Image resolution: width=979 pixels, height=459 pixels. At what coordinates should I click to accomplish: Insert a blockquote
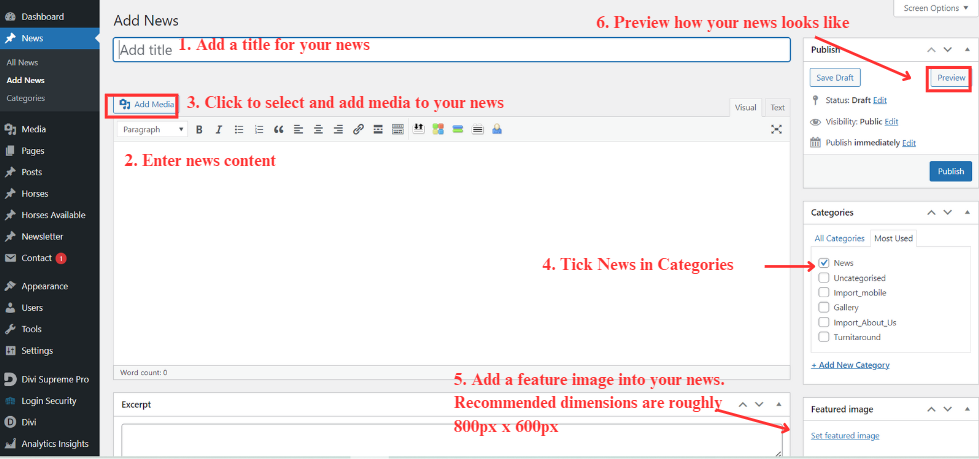(278, 130)
